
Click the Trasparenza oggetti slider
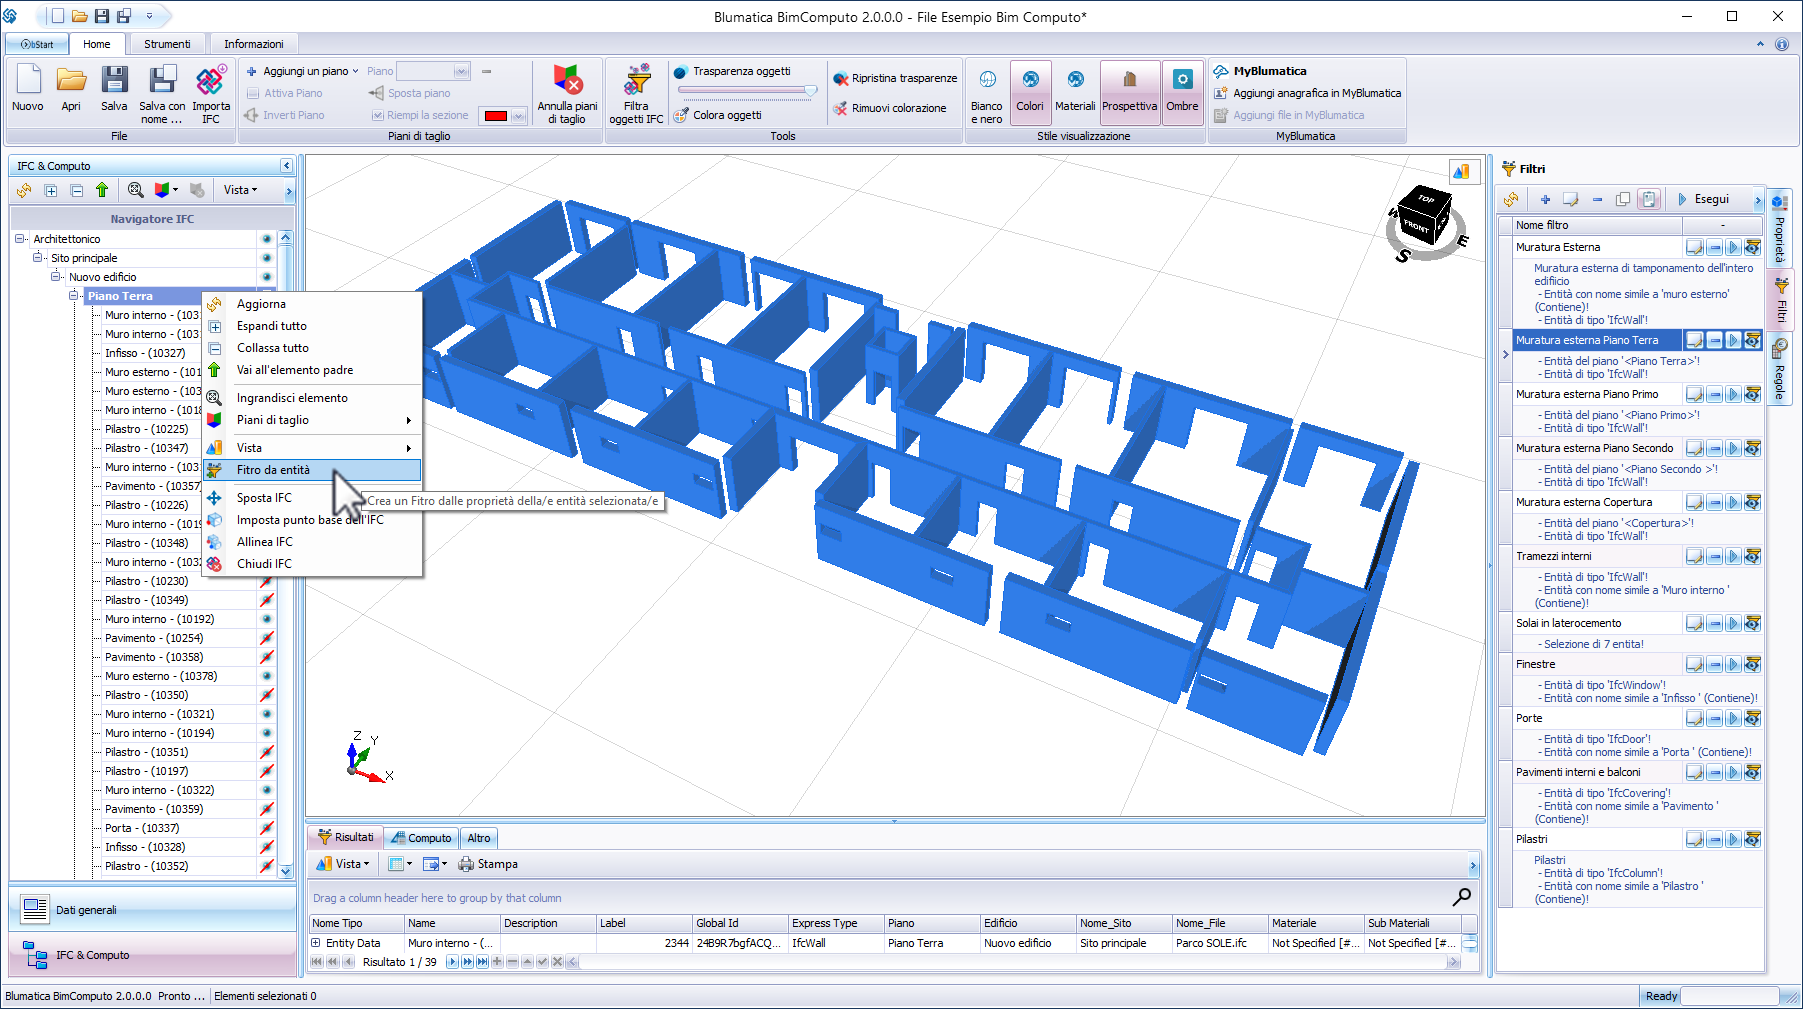point(747,90)
